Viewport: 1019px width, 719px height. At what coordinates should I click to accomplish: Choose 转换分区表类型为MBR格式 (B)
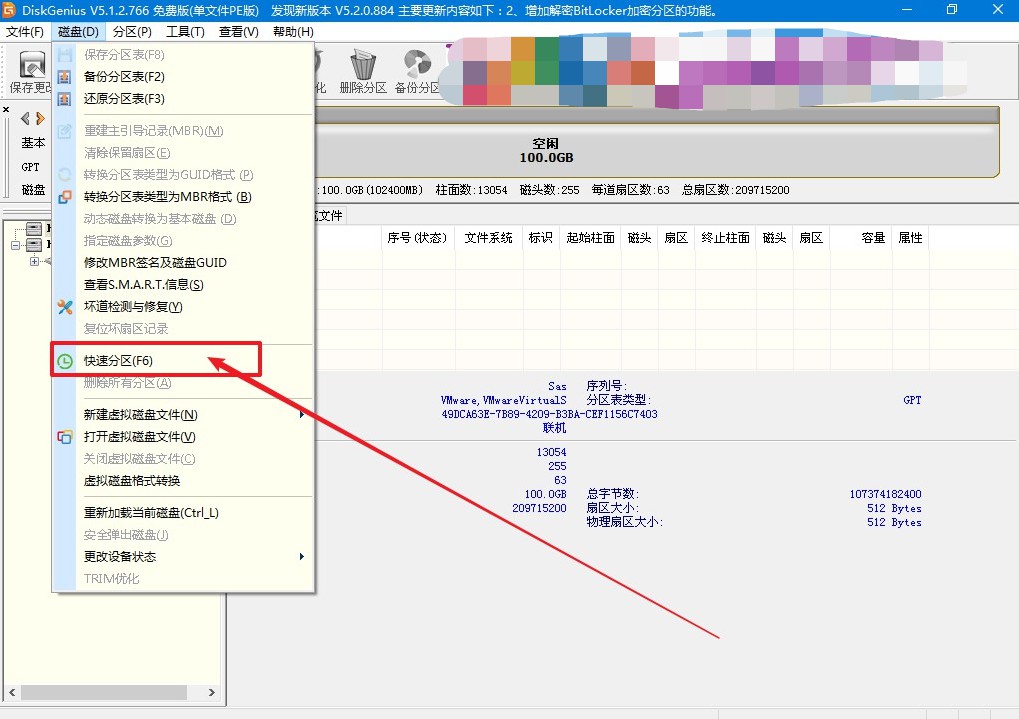(x=183, y=197)
